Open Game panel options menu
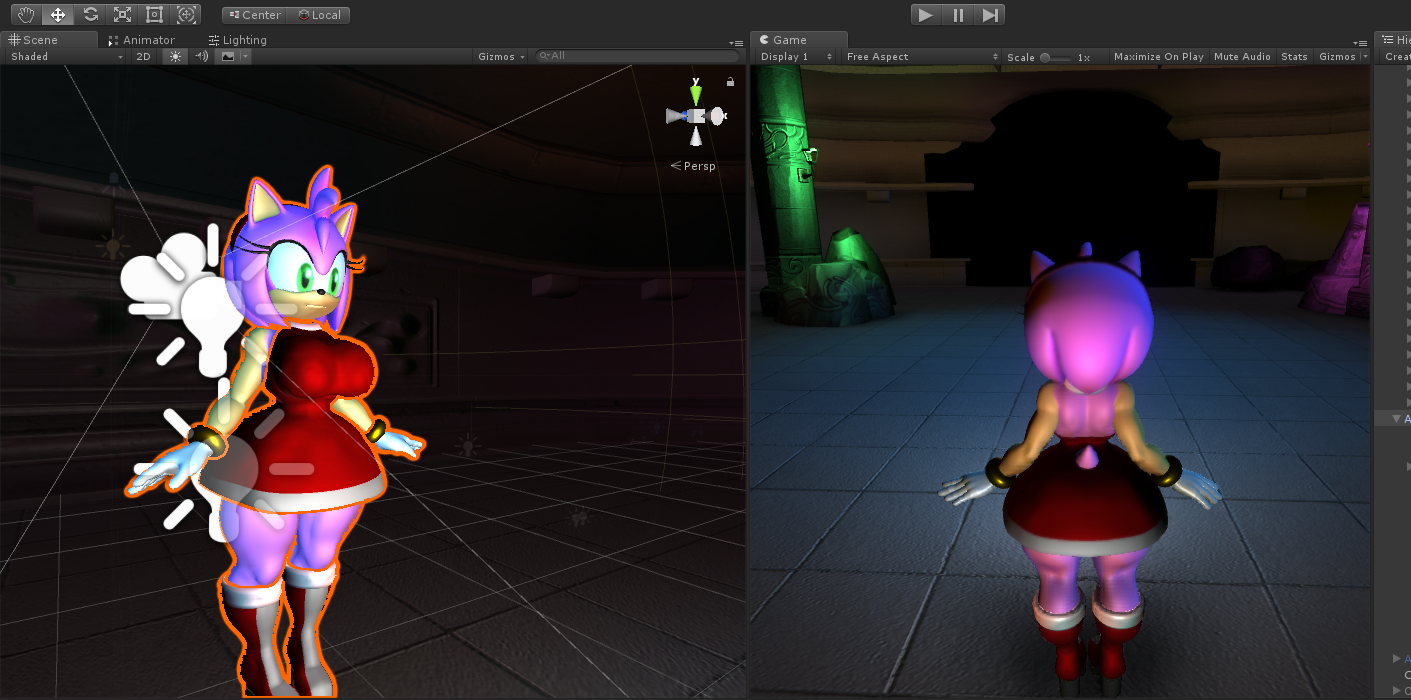The width and height of the screenshot is (1411, 700). point(1360,43)
